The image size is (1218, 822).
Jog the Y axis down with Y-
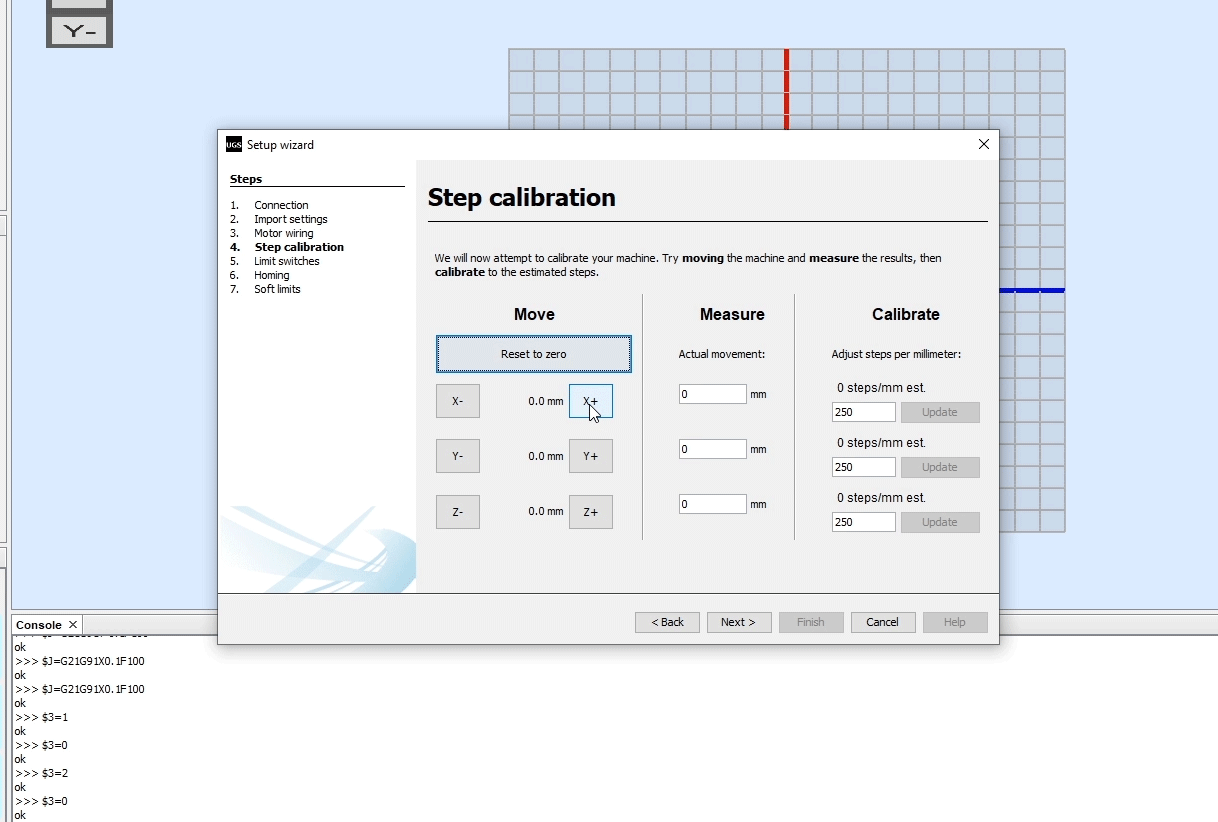pyautogui.click(x=457, y=455)
